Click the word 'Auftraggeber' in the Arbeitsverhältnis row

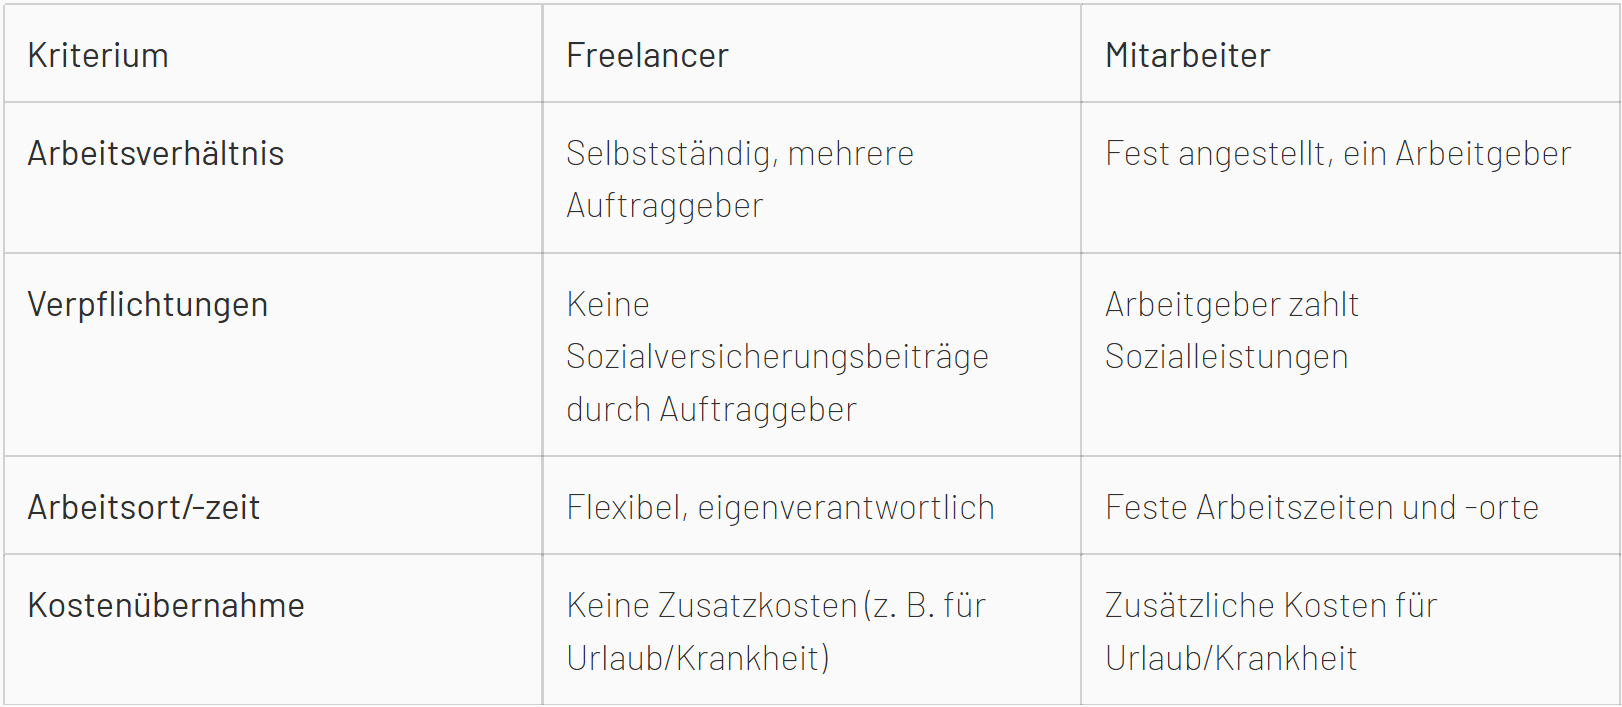(665, 206)
